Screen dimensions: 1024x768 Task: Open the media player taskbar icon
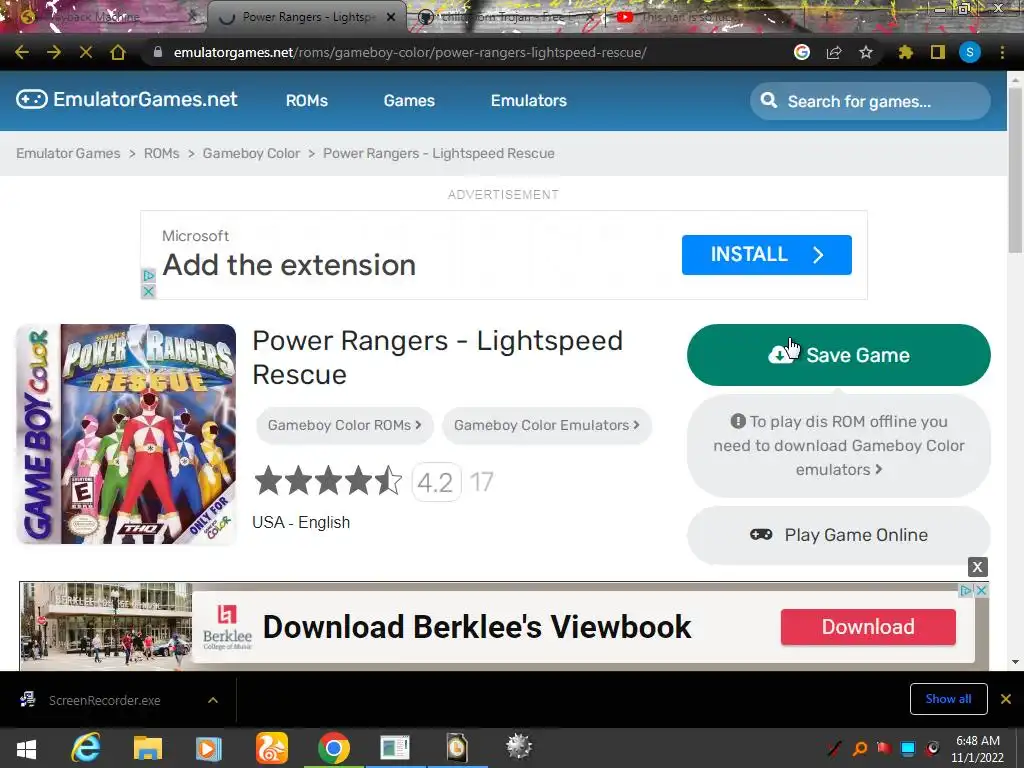[x=209, y=748]
